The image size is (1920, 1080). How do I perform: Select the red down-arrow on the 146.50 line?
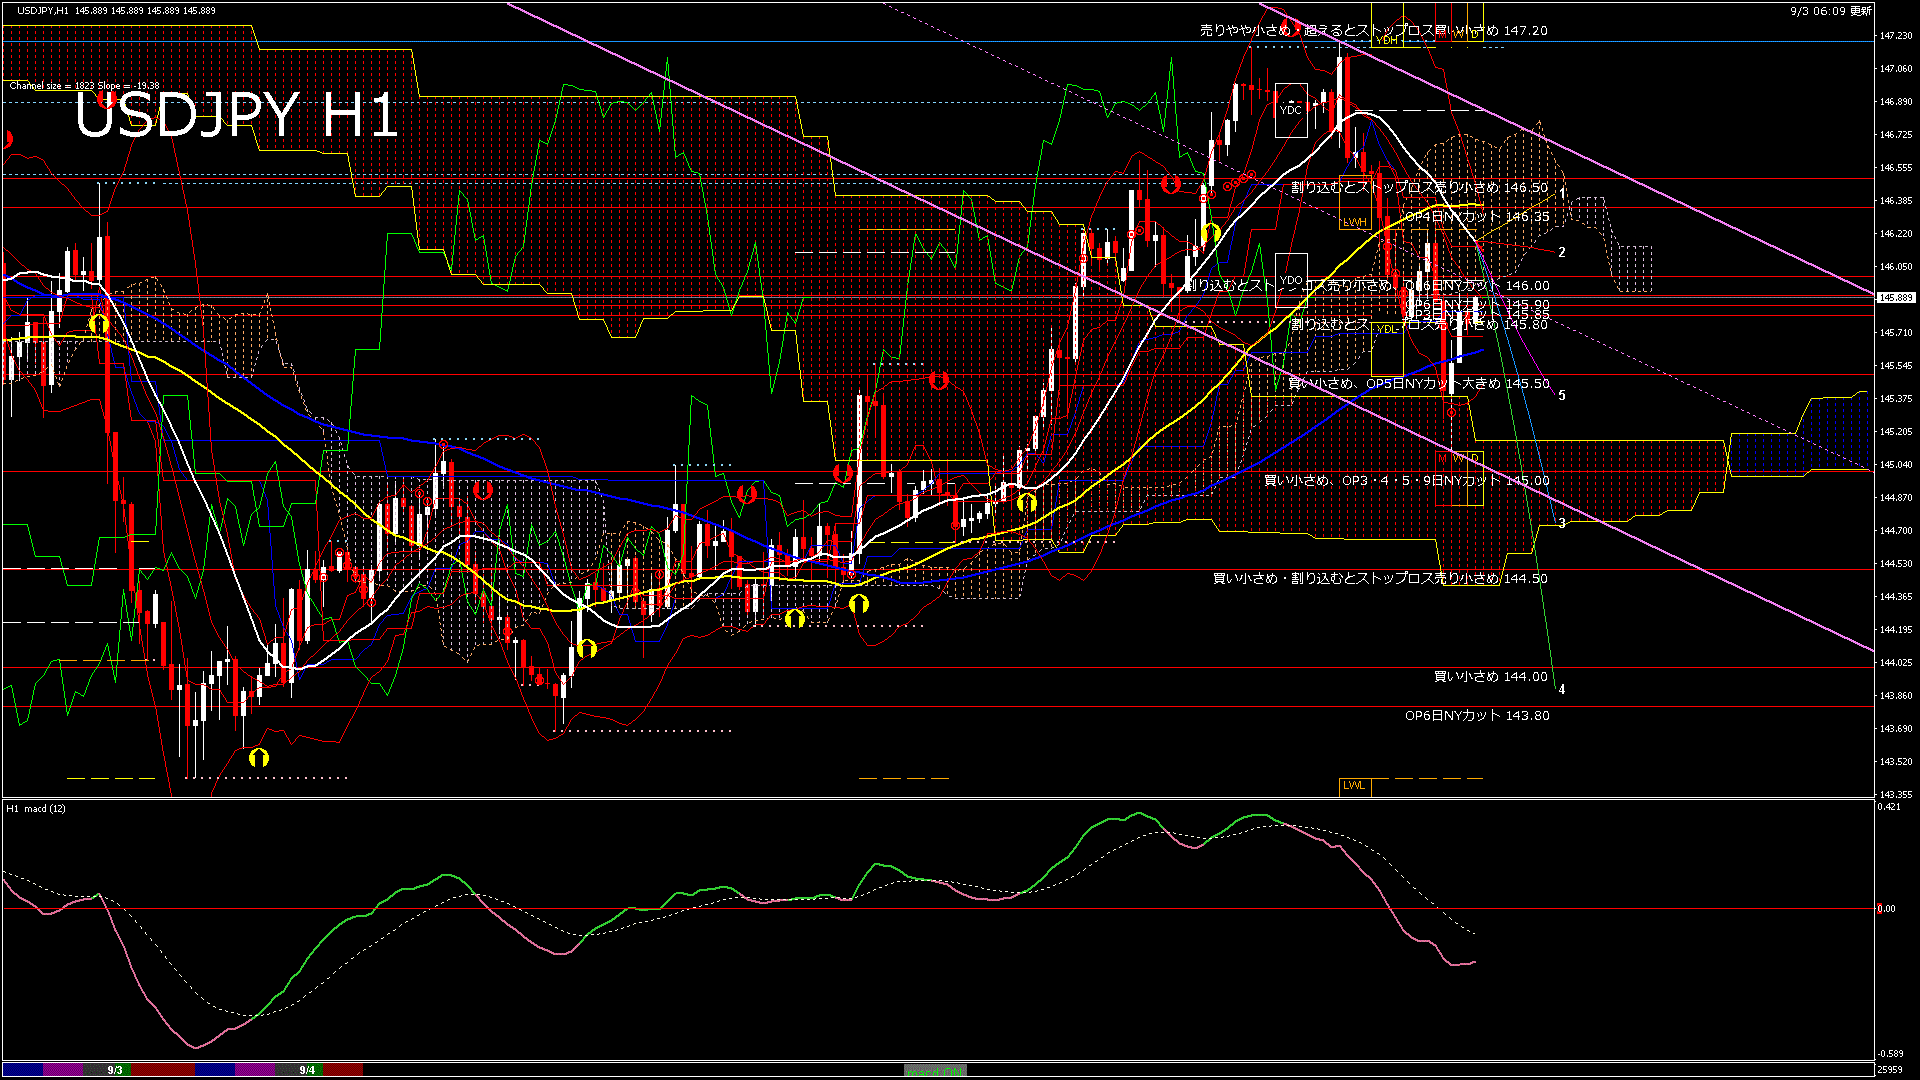coord(1171,184)
